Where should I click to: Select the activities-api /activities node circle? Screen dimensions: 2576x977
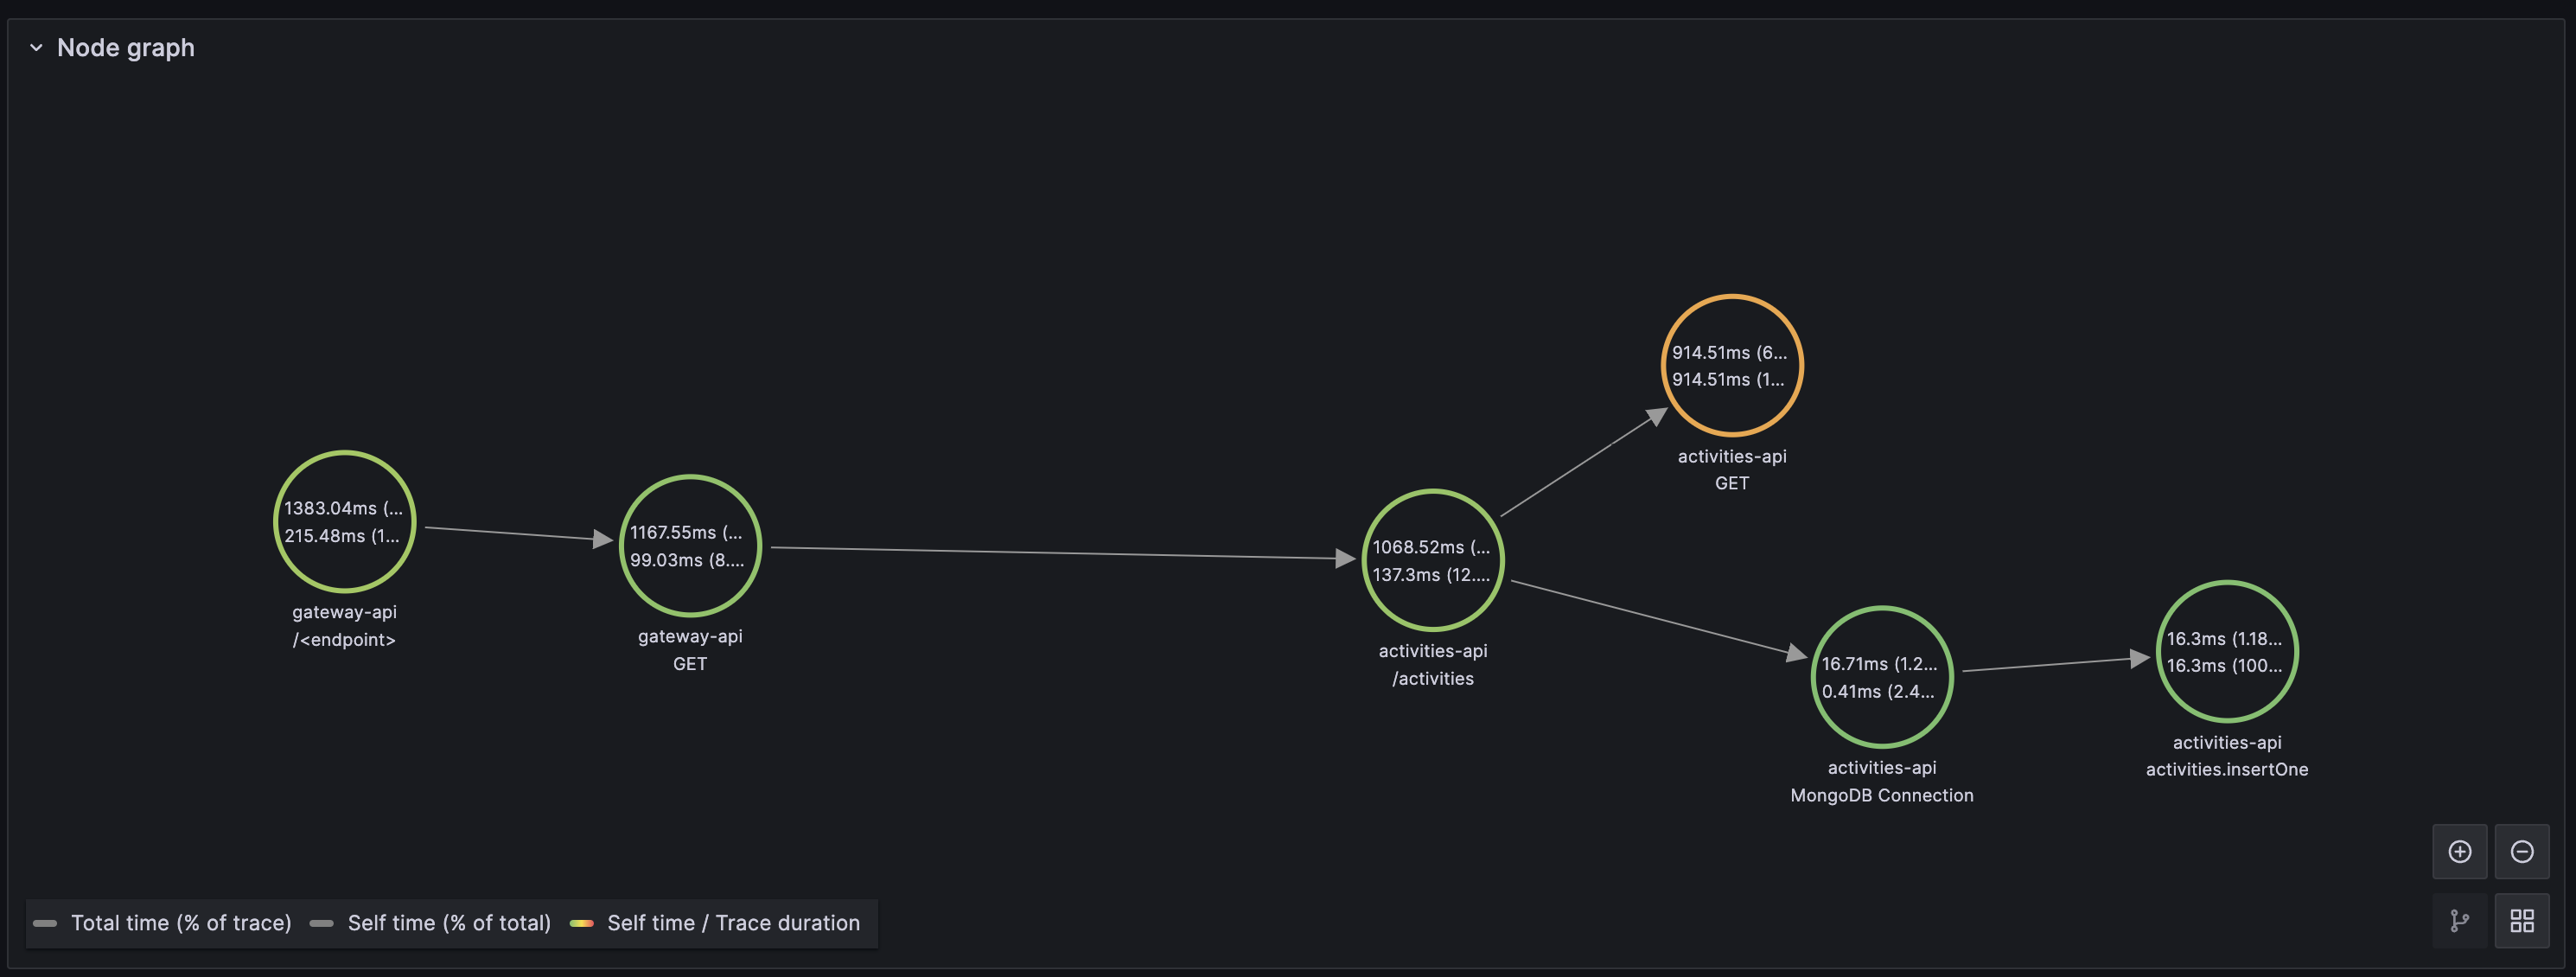point(1433,560)
